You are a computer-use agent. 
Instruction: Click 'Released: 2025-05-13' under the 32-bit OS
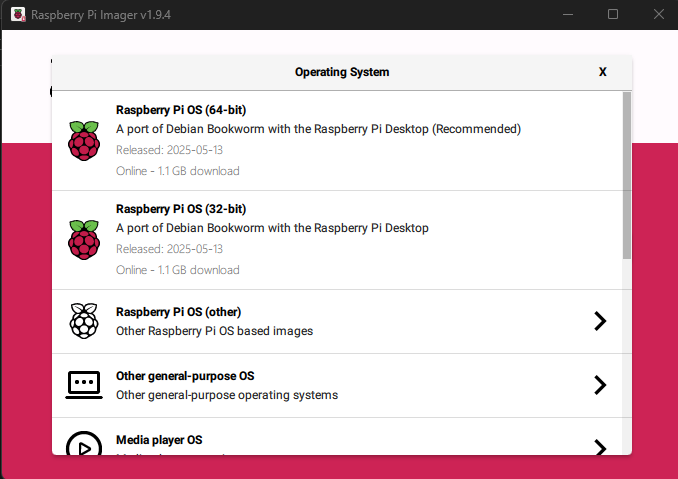click(x=169, y=249)
